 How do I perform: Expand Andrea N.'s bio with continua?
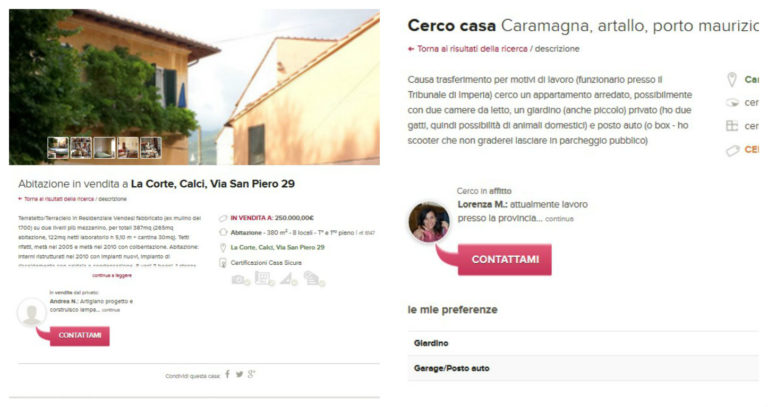click(x=111, y=310)
